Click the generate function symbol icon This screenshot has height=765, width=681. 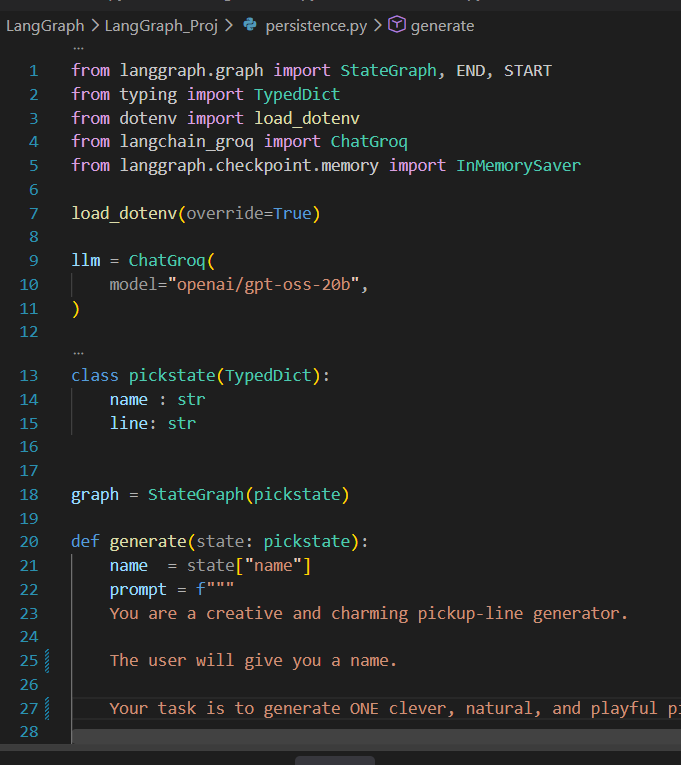pyautogui.click(x=397, y=24)
